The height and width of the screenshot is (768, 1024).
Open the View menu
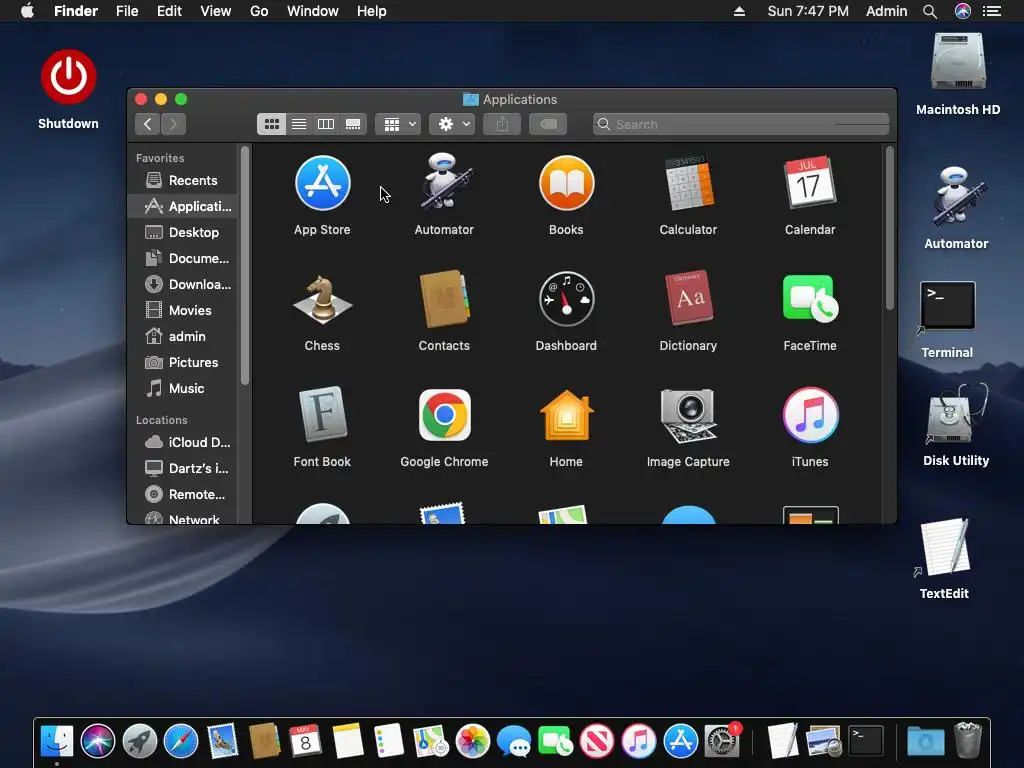216,11
